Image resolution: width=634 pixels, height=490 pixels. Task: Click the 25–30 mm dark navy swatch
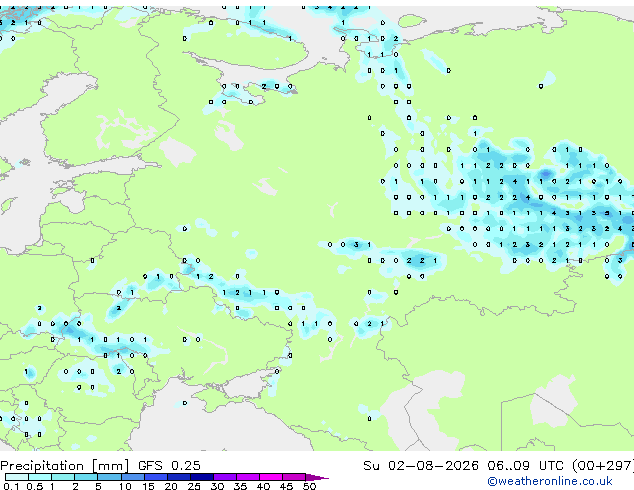pos(201,477)
